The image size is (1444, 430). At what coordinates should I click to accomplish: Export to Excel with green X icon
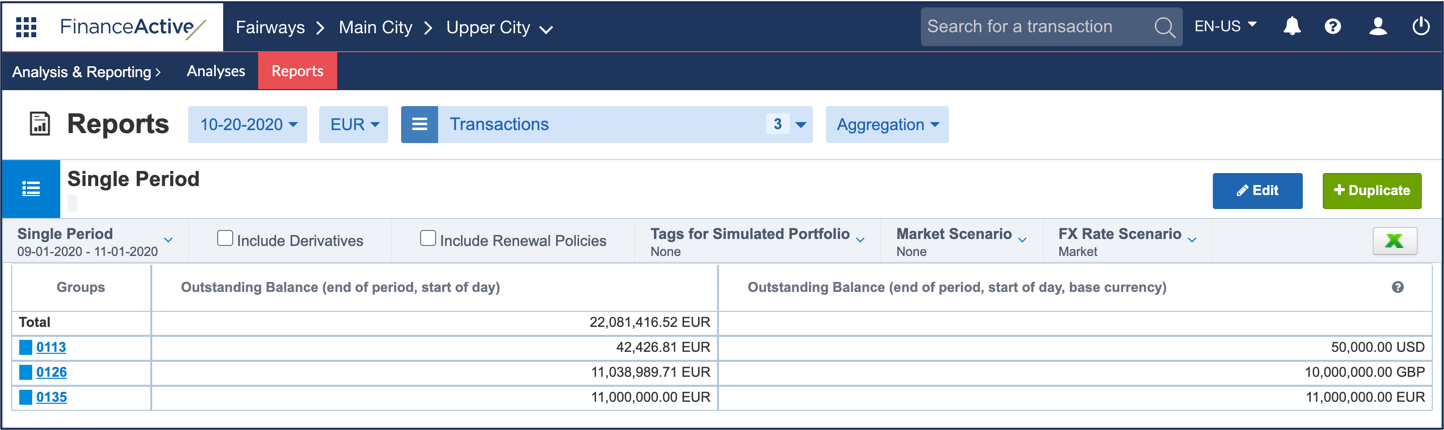point(1394,240)
